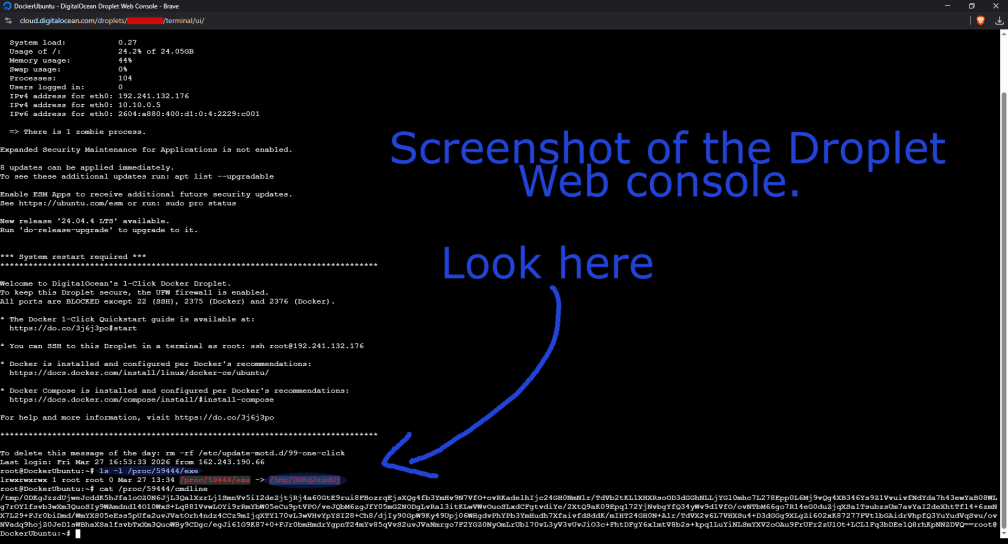This screenshot has width=1008, height=544.
Task: Click the IPv6 address 2604:a880:400:d1:0:4:2229:c001
Action: click(188, 114)
